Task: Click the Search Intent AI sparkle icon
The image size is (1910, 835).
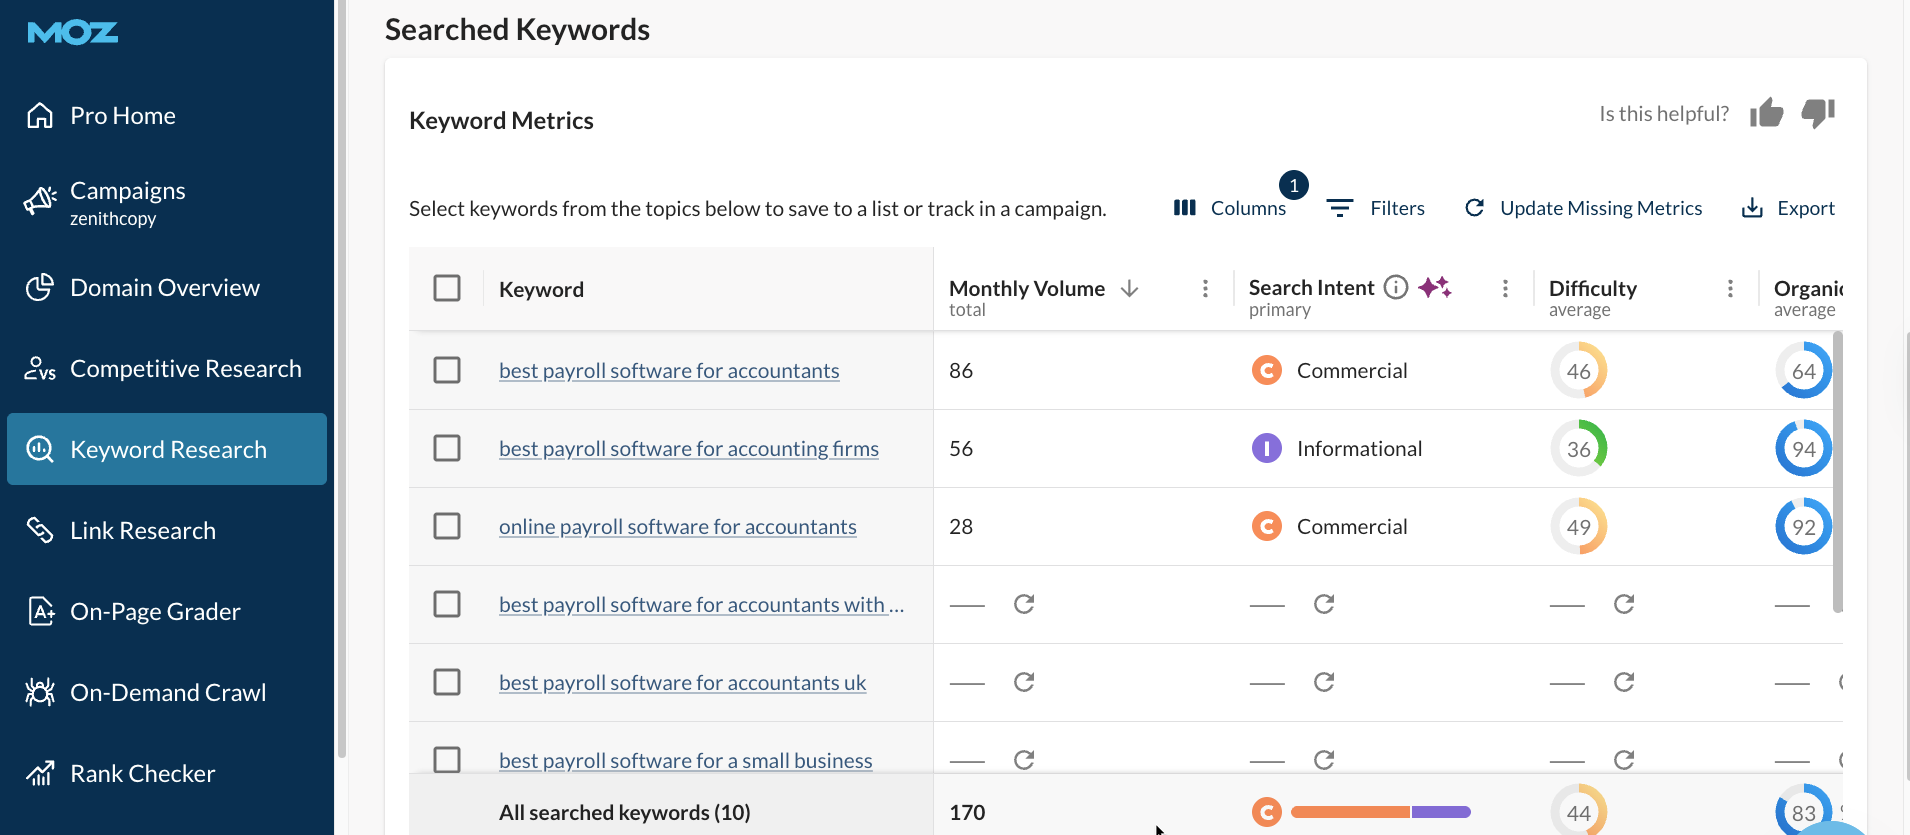Action: click(x=1435, y=287)
